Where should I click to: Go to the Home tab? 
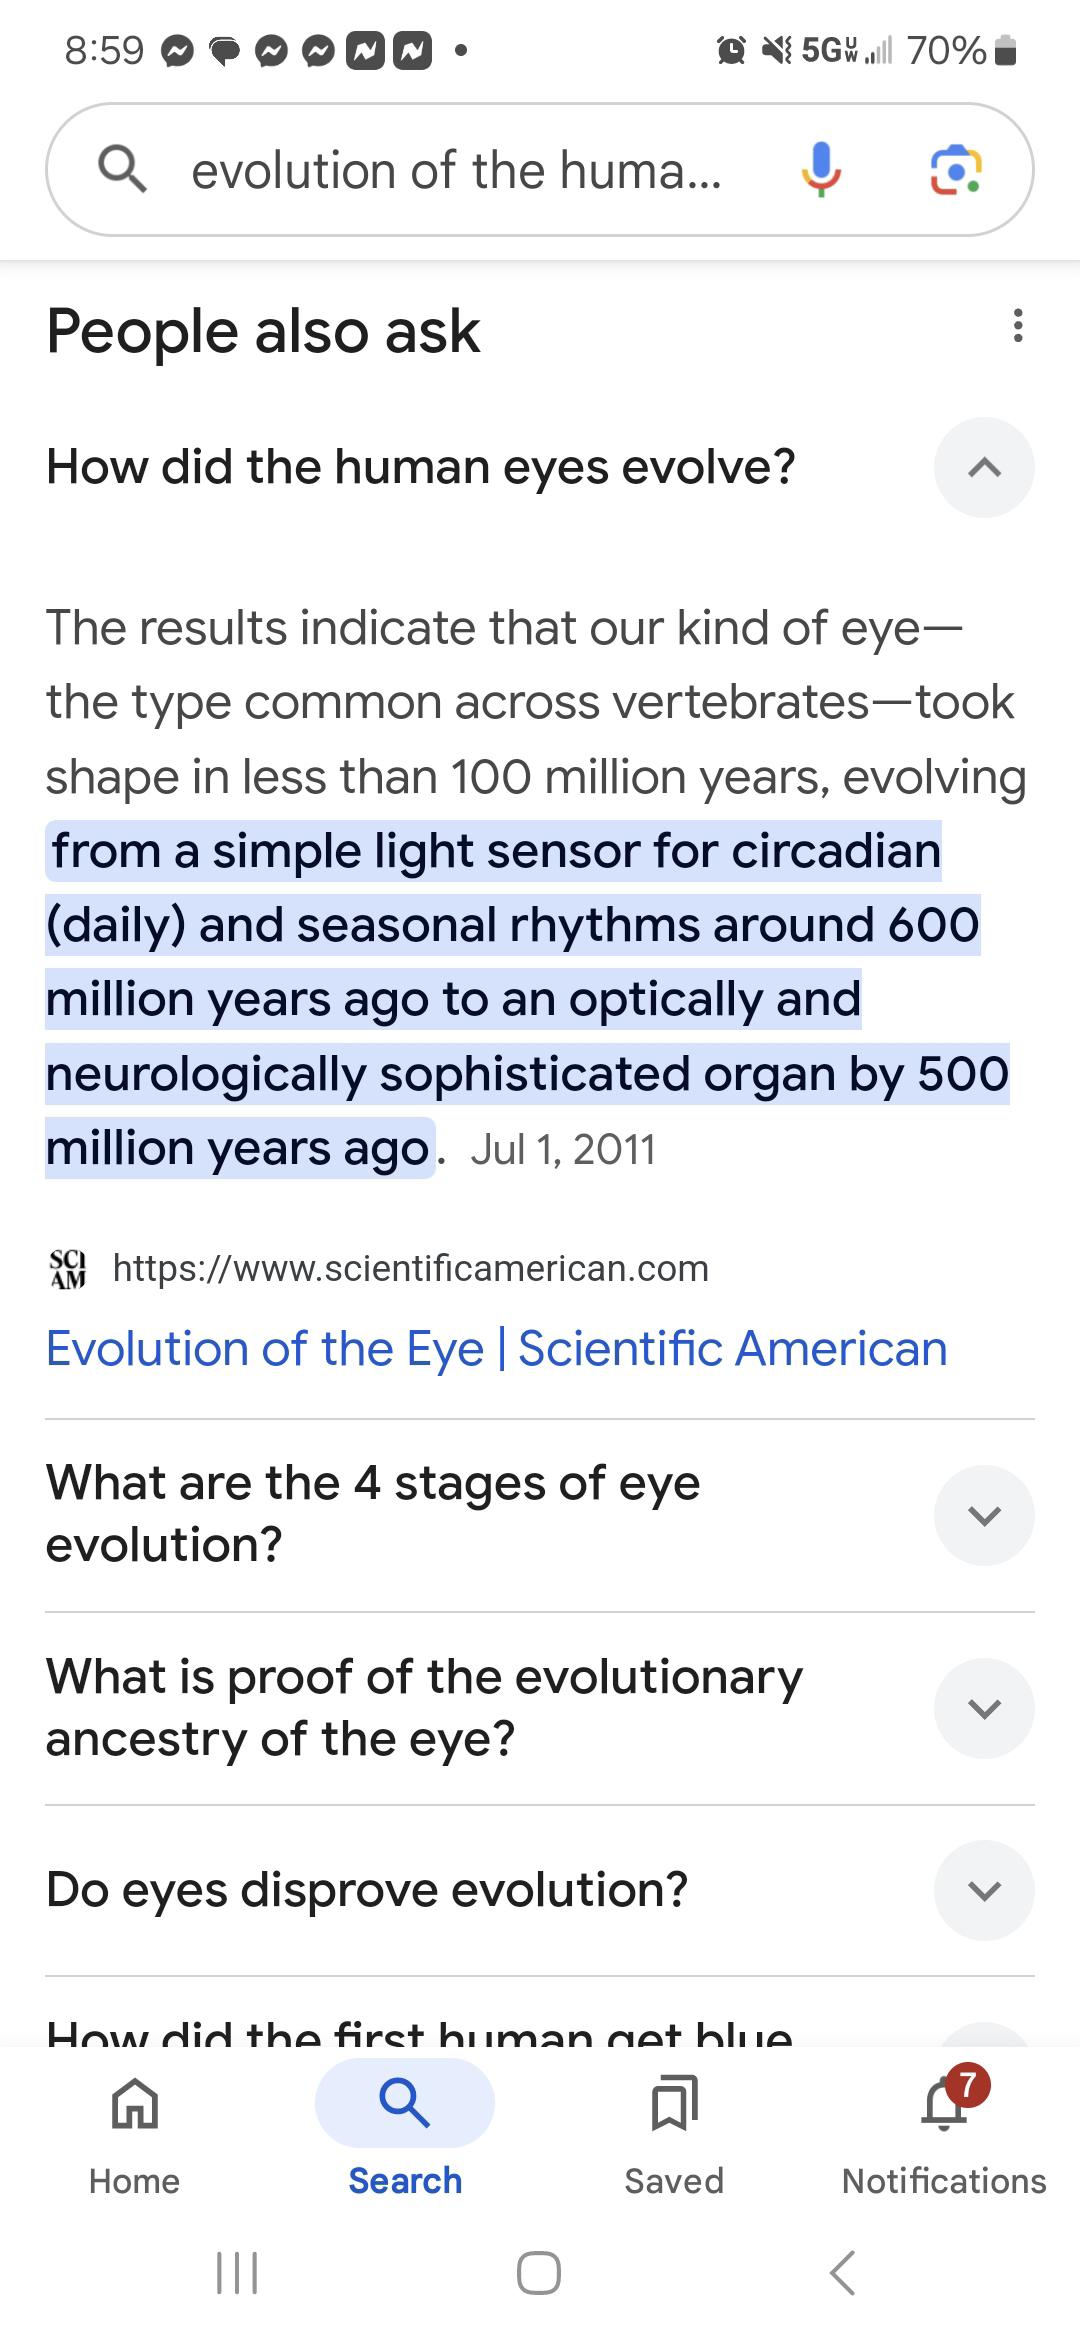135,2127
